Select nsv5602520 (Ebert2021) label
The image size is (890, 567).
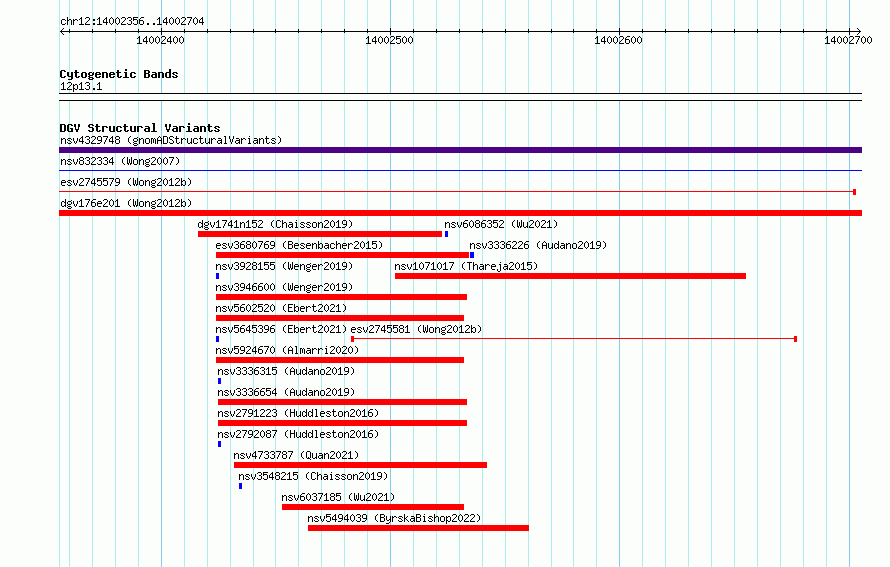[x=281, y=308]
